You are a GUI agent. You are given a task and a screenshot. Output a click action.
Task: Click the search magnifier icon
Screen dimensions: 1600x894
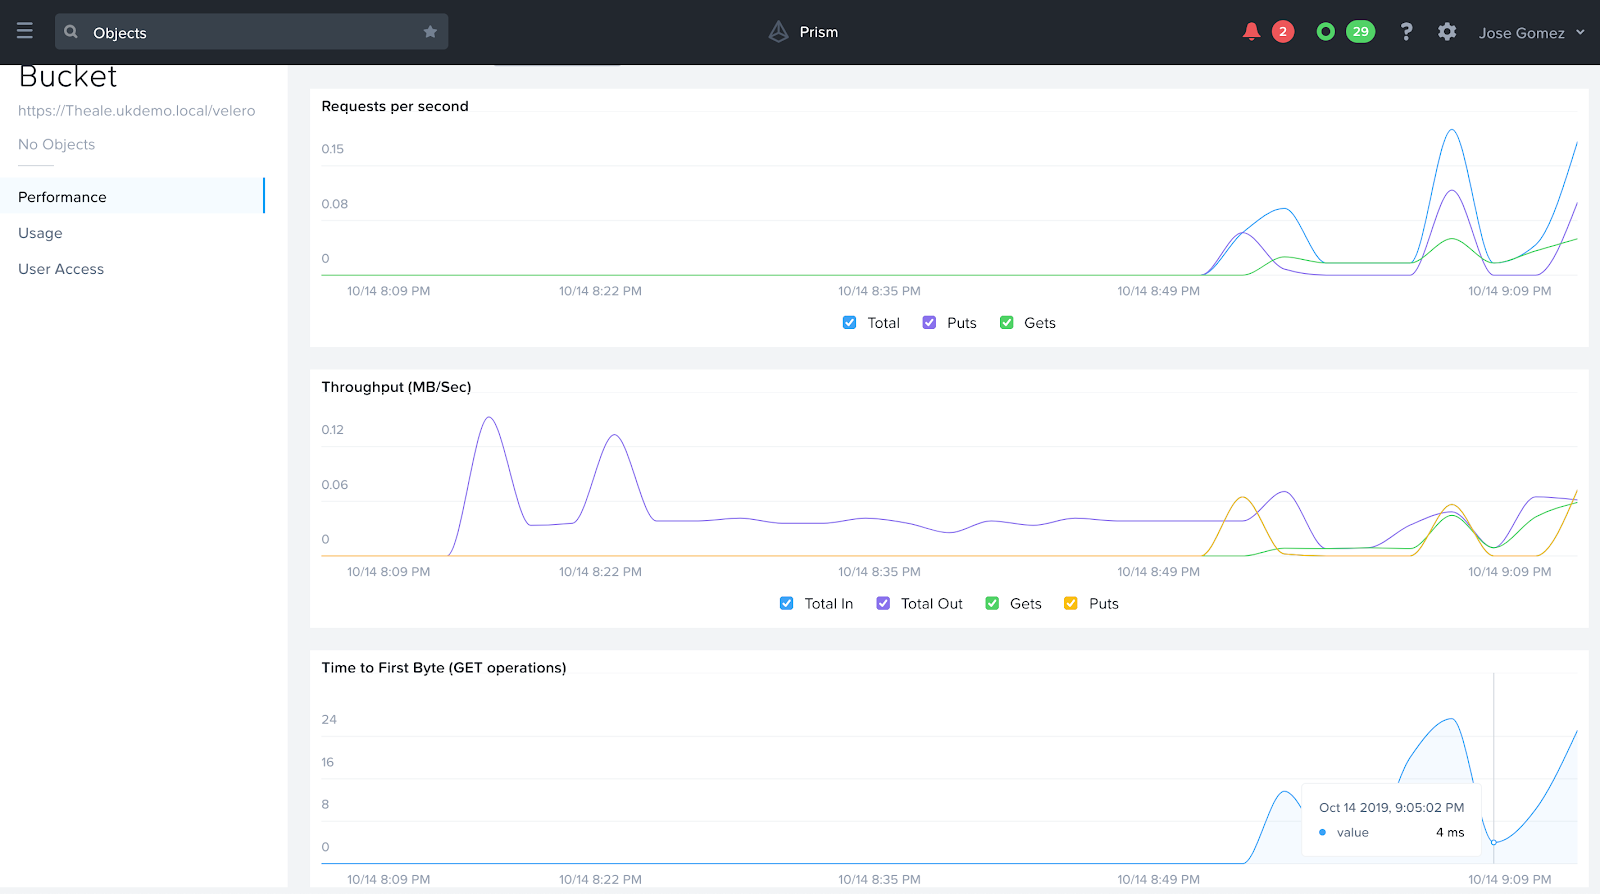pos(71,32)
